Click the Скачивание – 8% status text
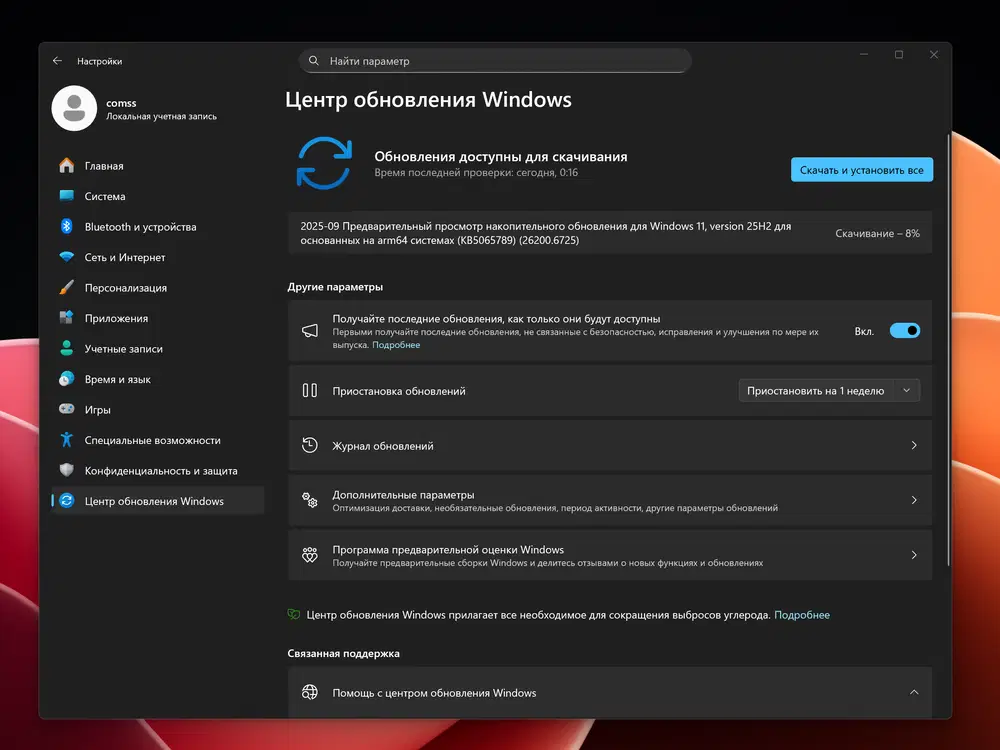This screenshot has height=750, width=1000. (878, 233)
